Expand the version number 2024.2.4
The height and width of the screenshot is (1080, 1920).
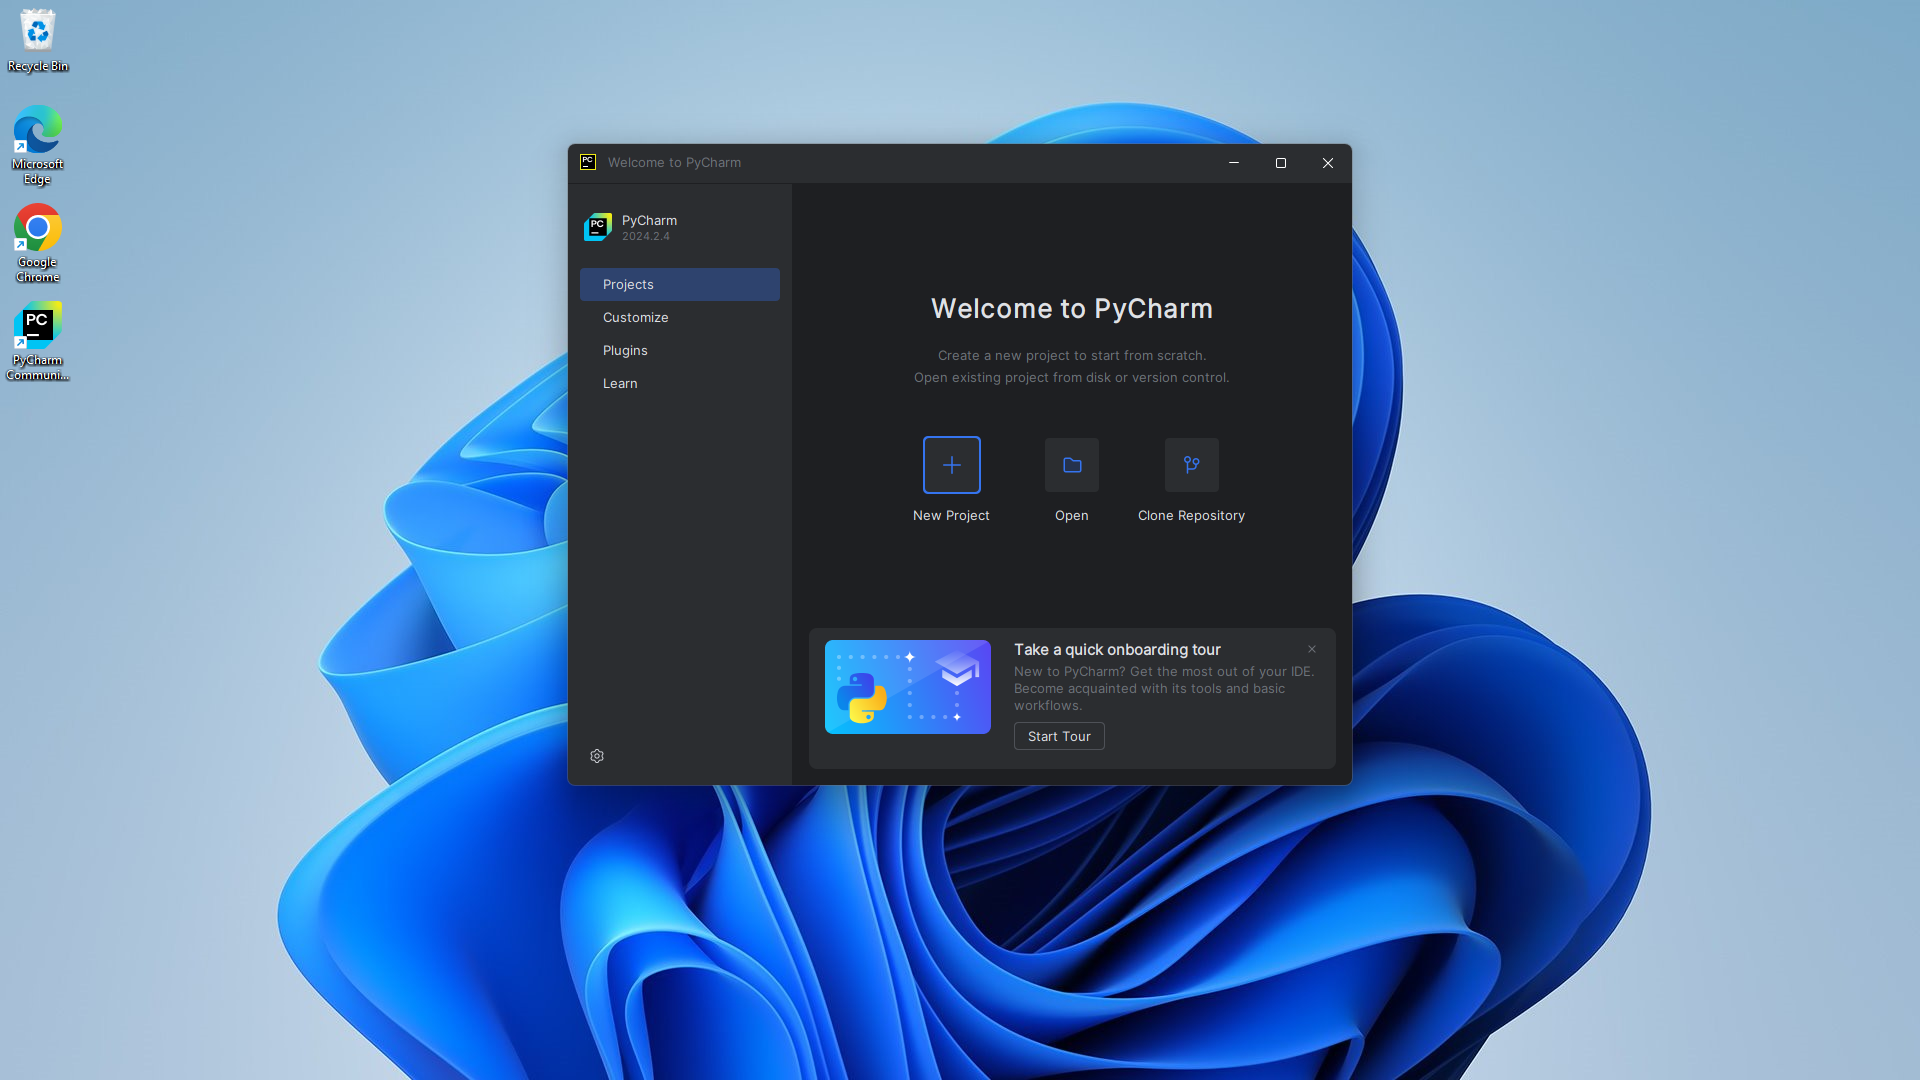coord(645,236)
